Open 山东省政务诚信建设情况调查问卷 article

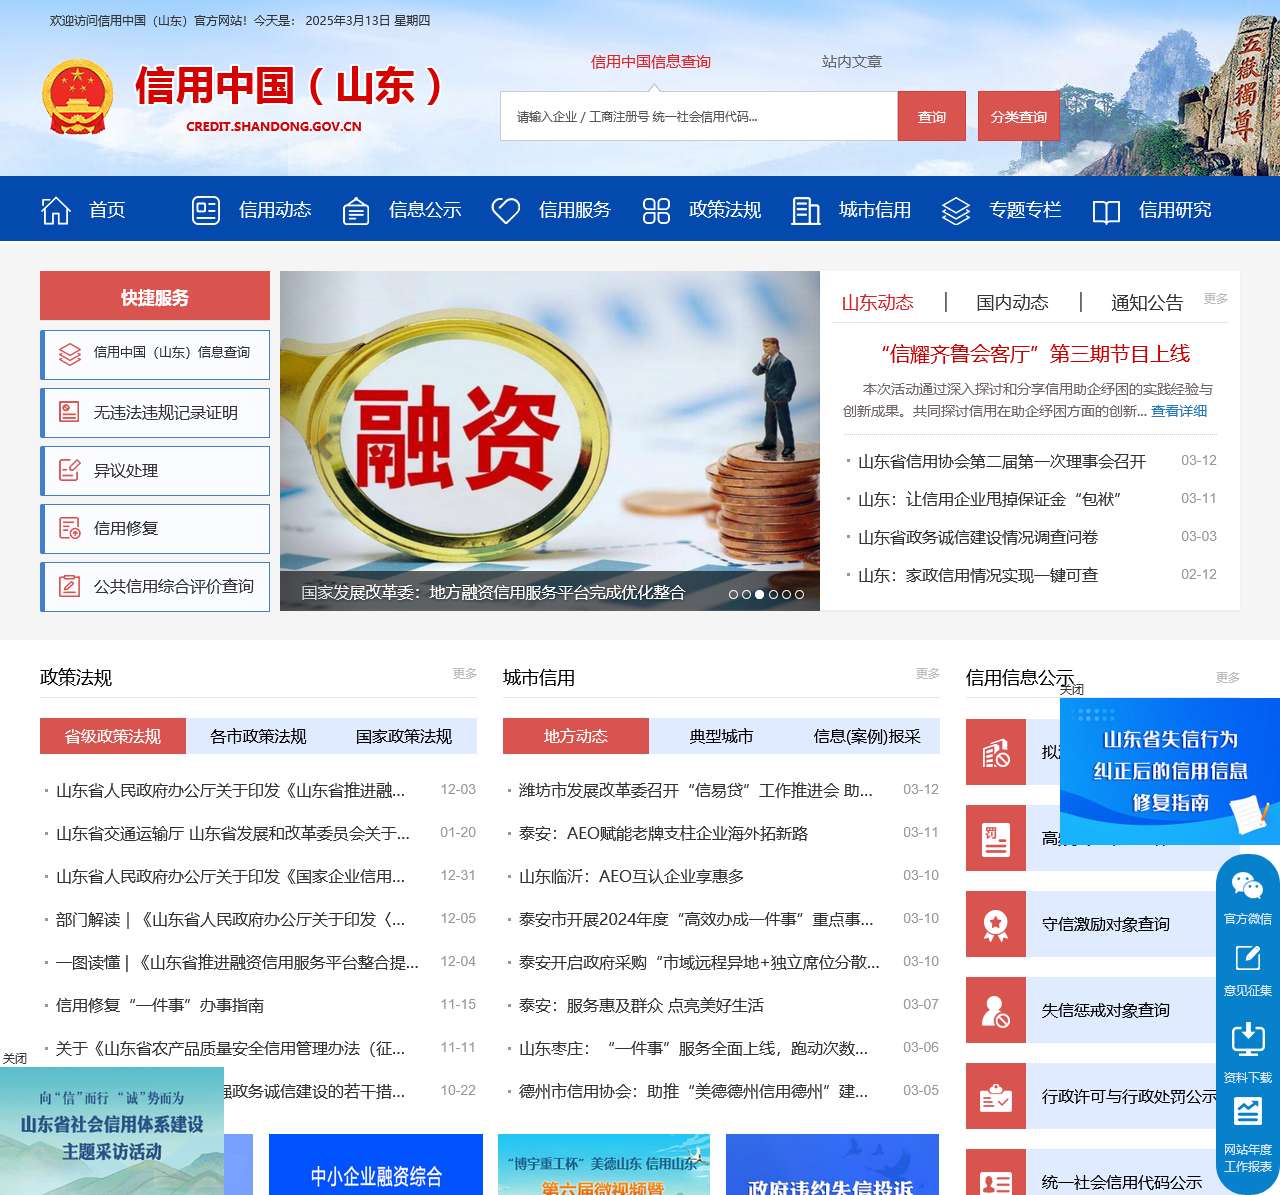[978, 537]
